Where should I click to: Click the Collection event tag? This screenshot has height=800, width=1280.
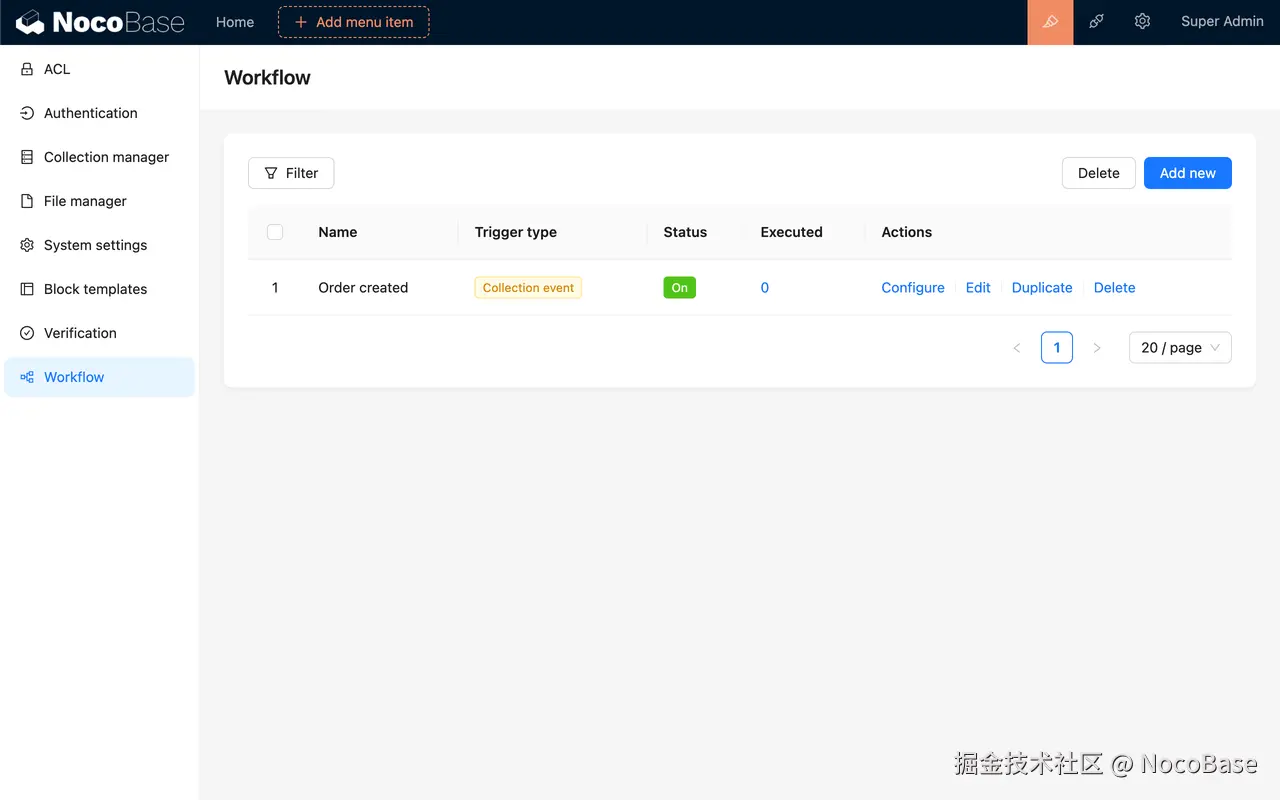point(528,288)
